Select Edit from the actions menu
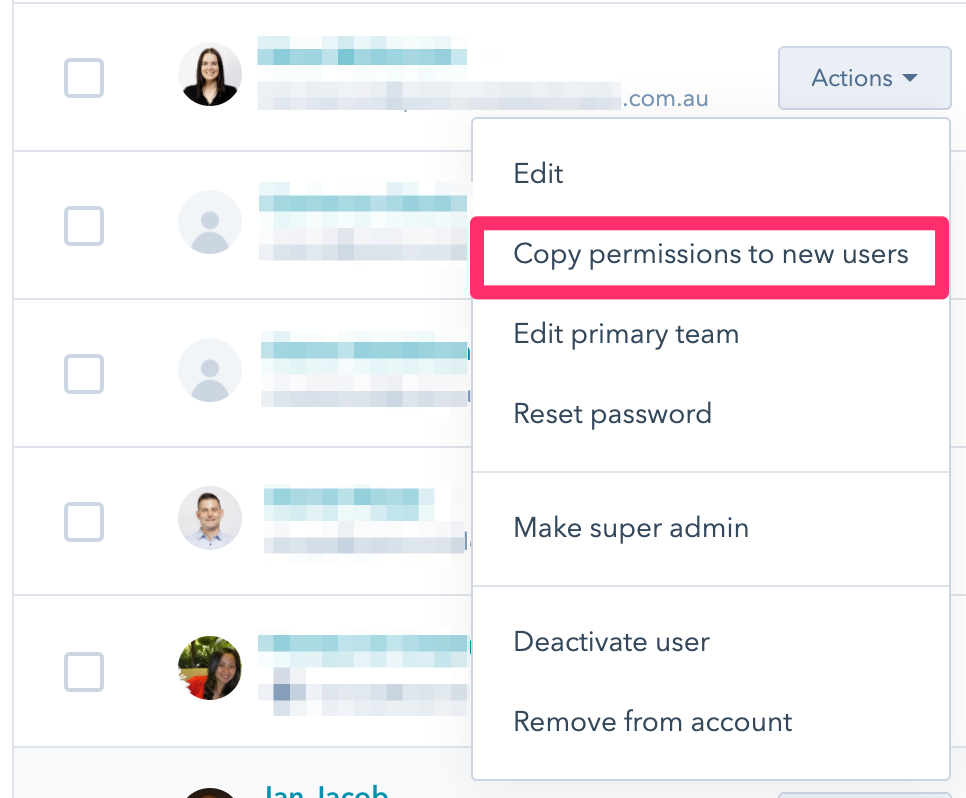 coord(538,173)
